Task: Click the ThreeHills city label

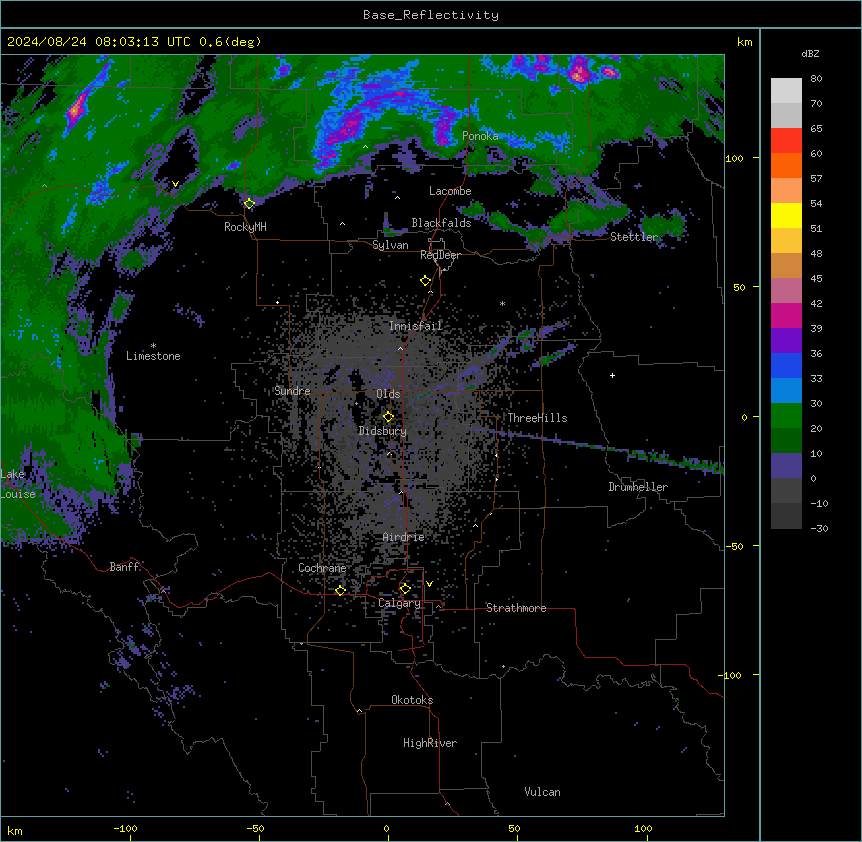Action: coord(537,418)
